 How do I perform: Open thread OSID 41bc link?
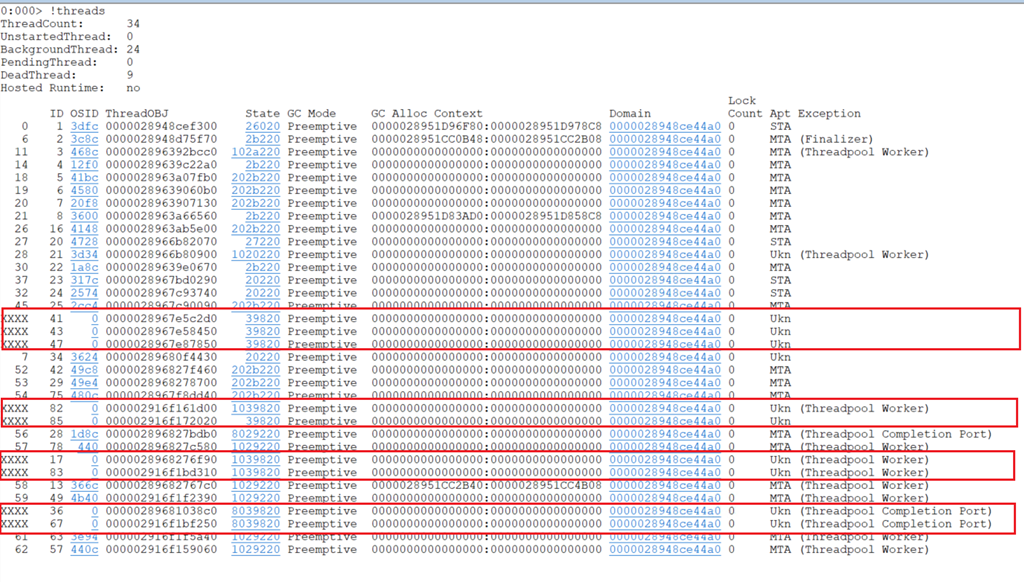tap(85, 178)
